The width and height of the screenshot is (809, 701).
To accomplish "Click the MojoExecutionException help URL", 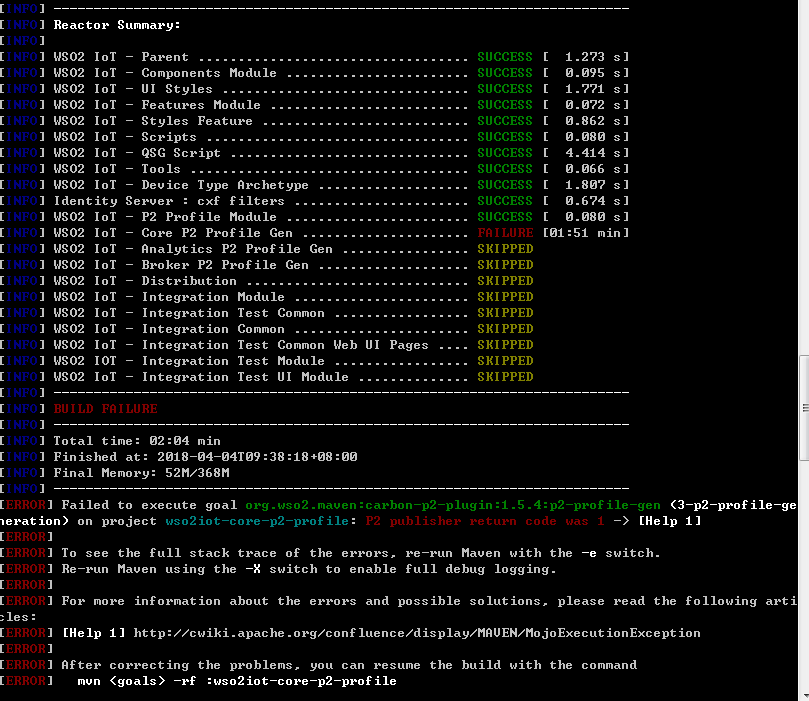I will click(x=417, y=633).
